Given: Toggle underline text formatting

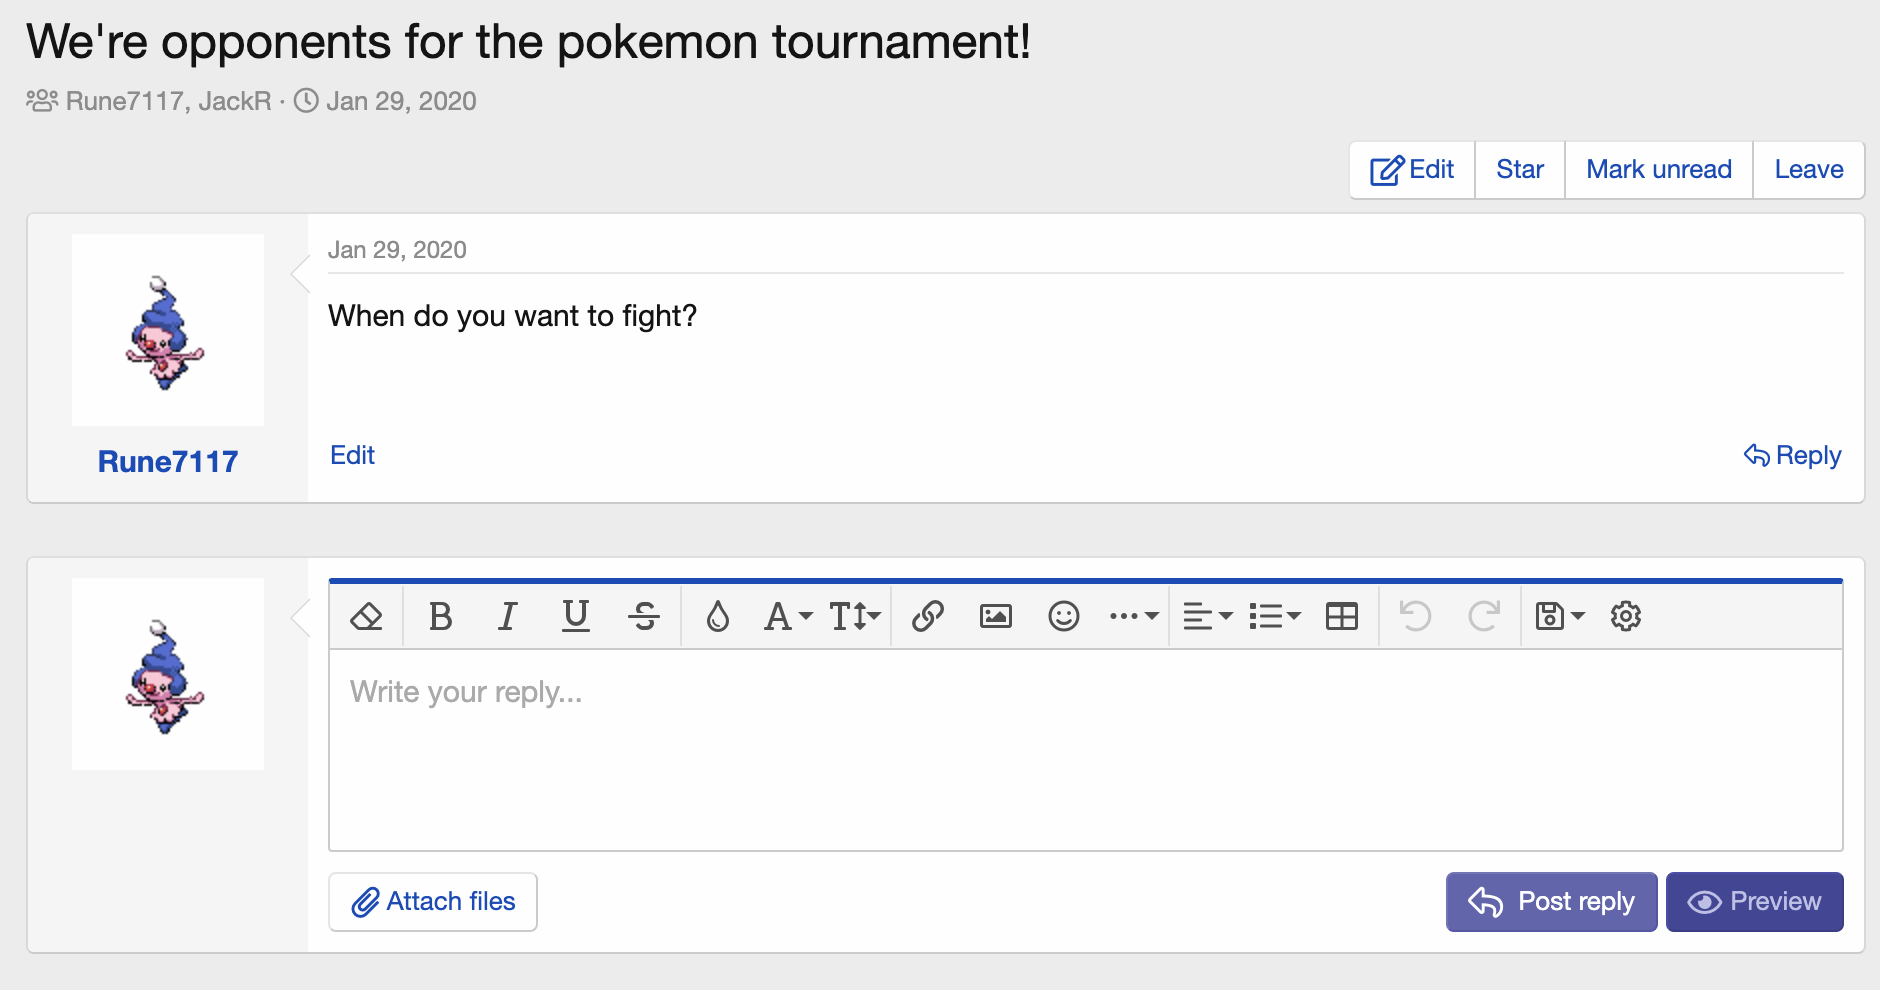Looking at the screenshot, I should (575, 616).
